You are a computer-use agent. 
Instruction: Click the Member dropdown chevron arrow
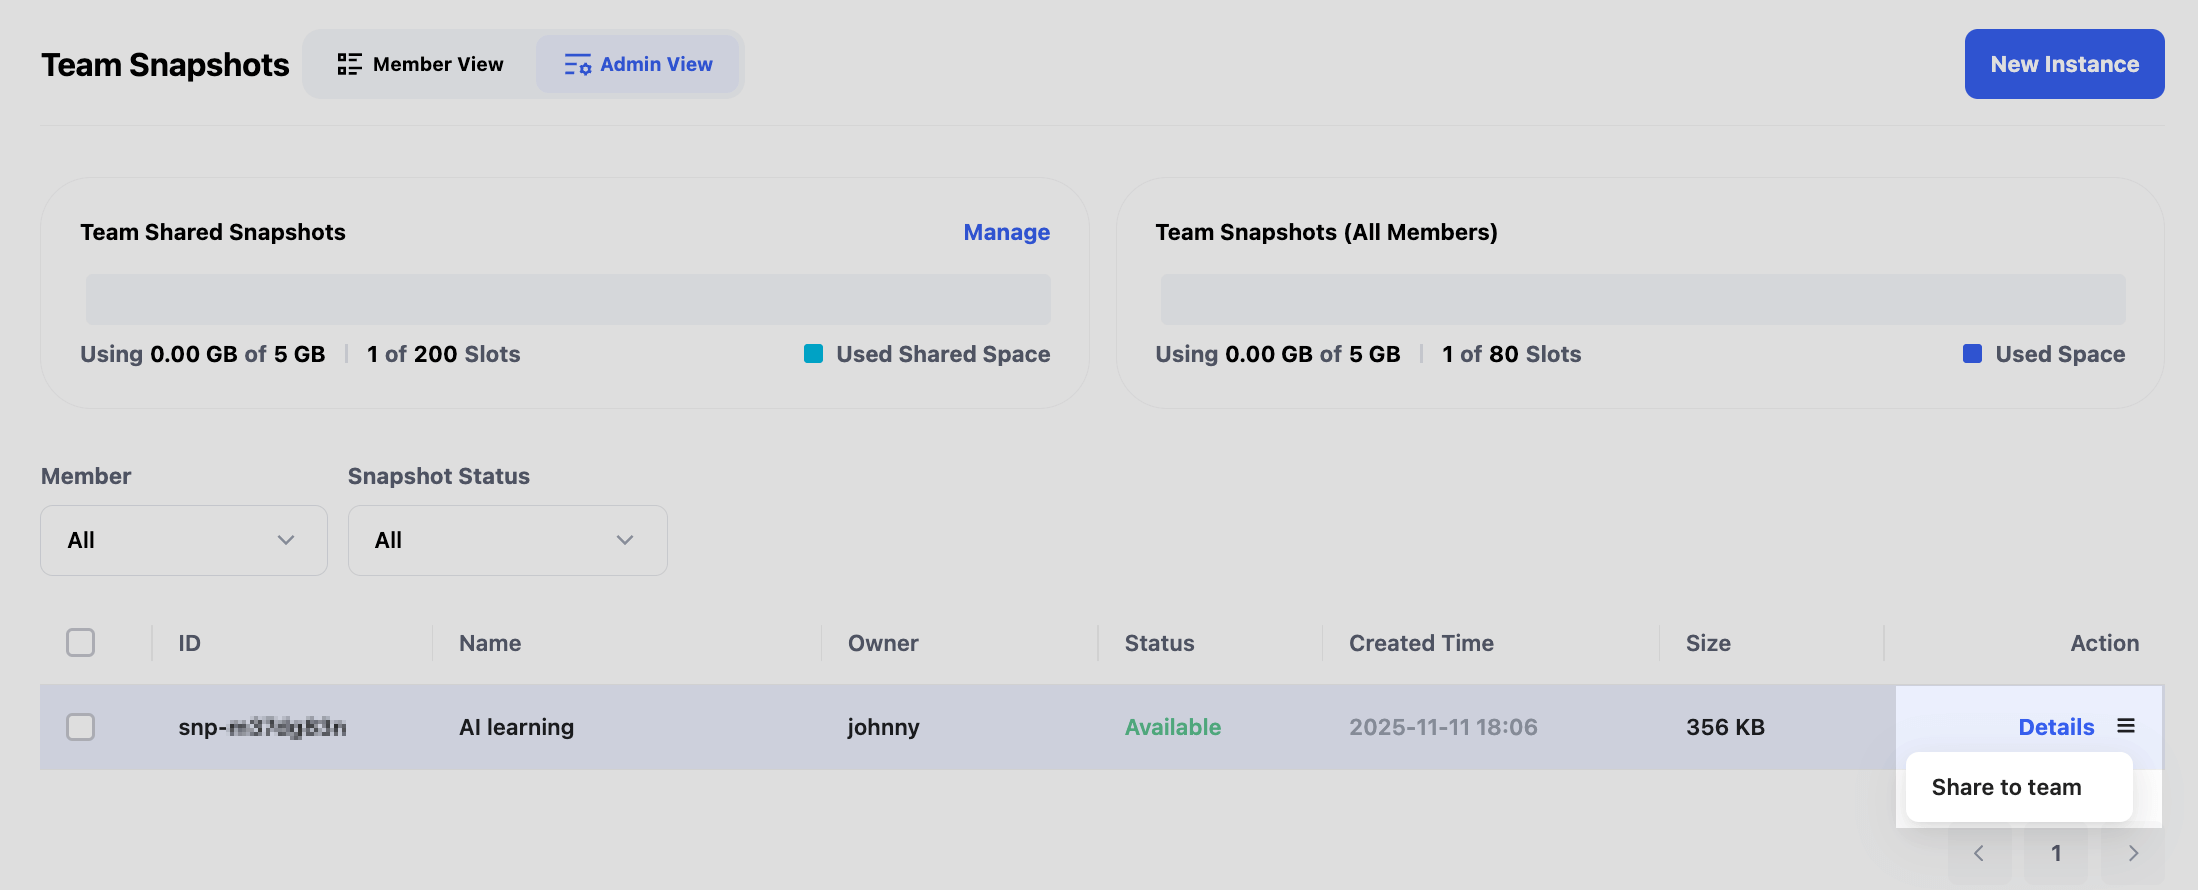tap(286, 540)
